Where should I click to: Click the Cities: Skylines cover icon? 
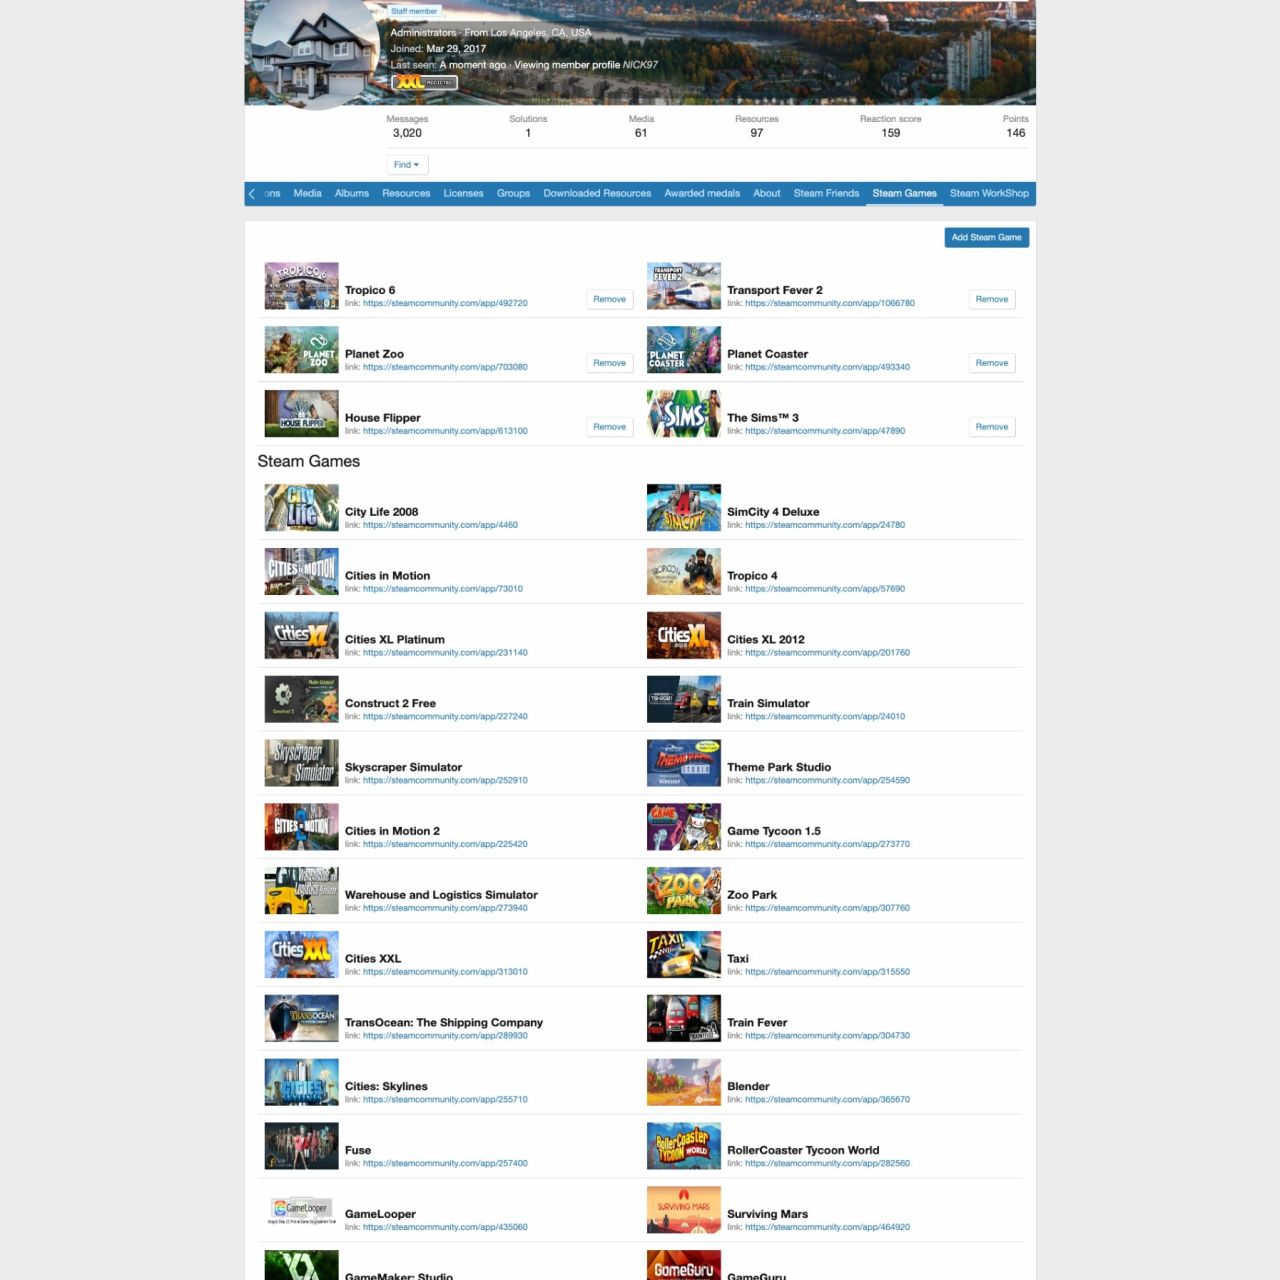coord(301,1082)
